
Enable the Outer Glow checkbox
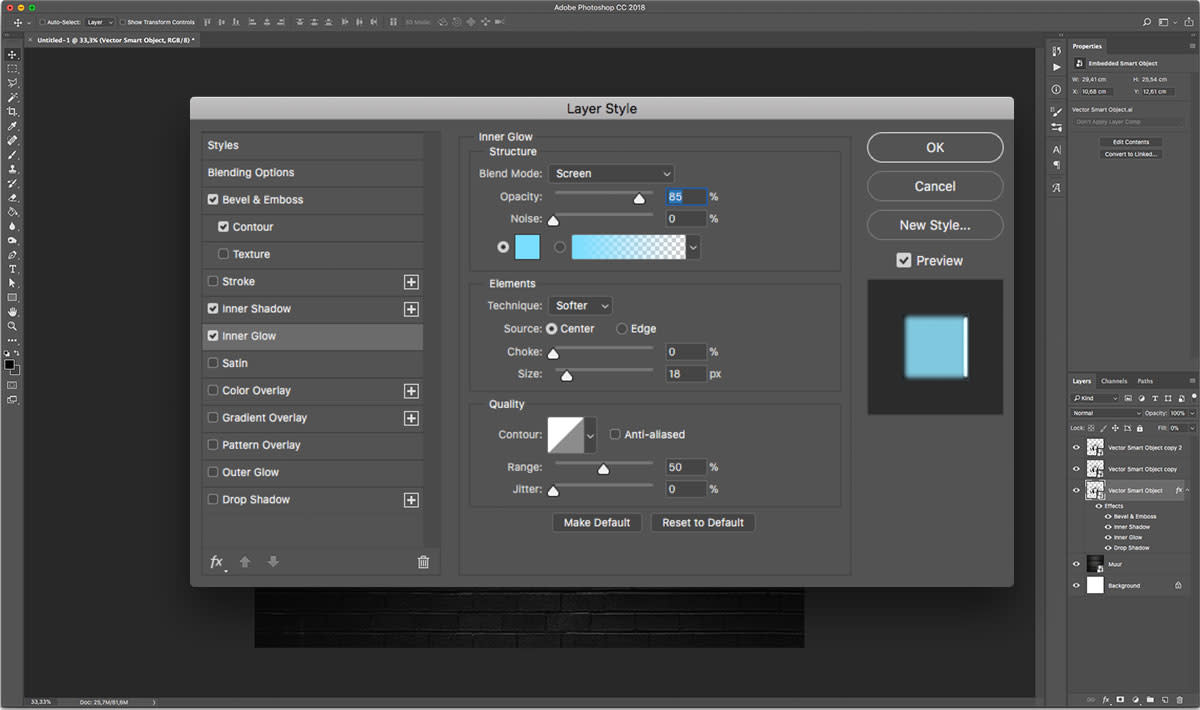pos(213,472)
